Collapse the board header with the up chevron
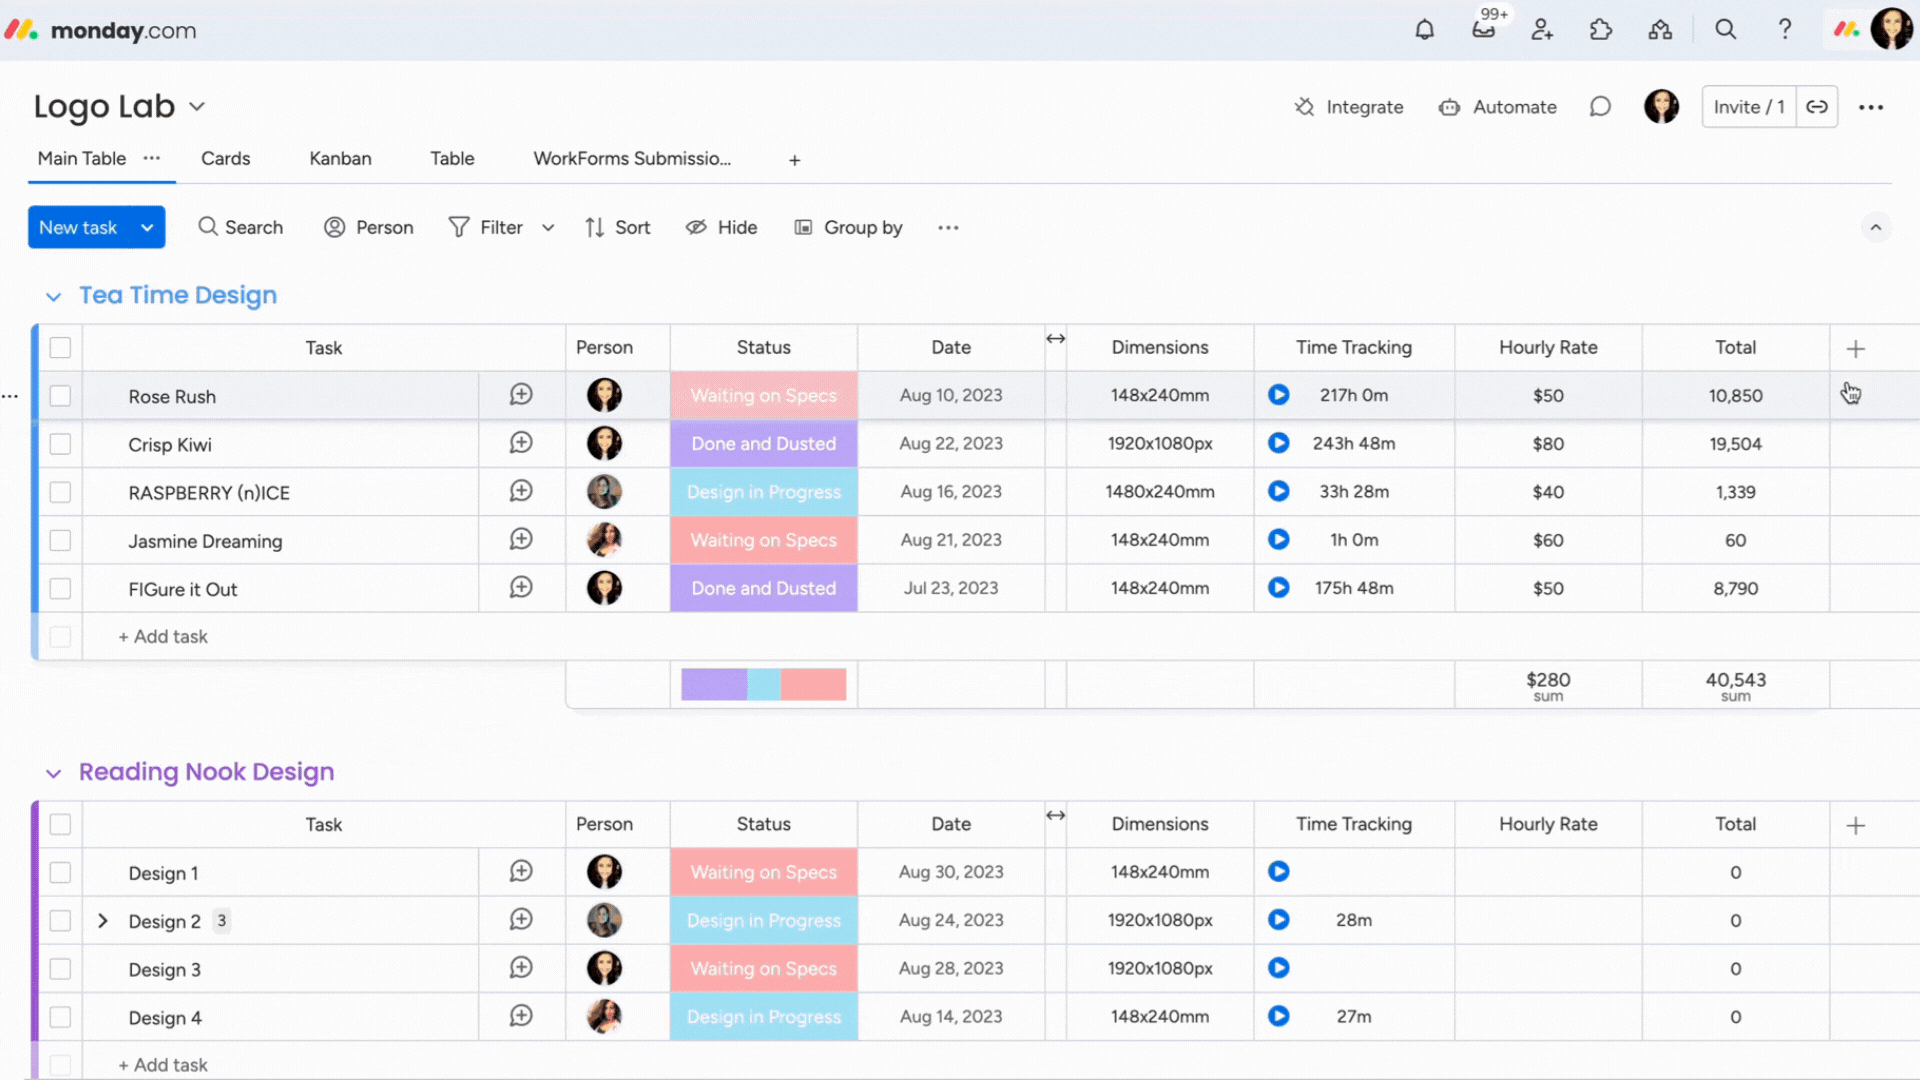Image resolution: width=1920 pixels, height=1080 pixels. click(1875, 228)
